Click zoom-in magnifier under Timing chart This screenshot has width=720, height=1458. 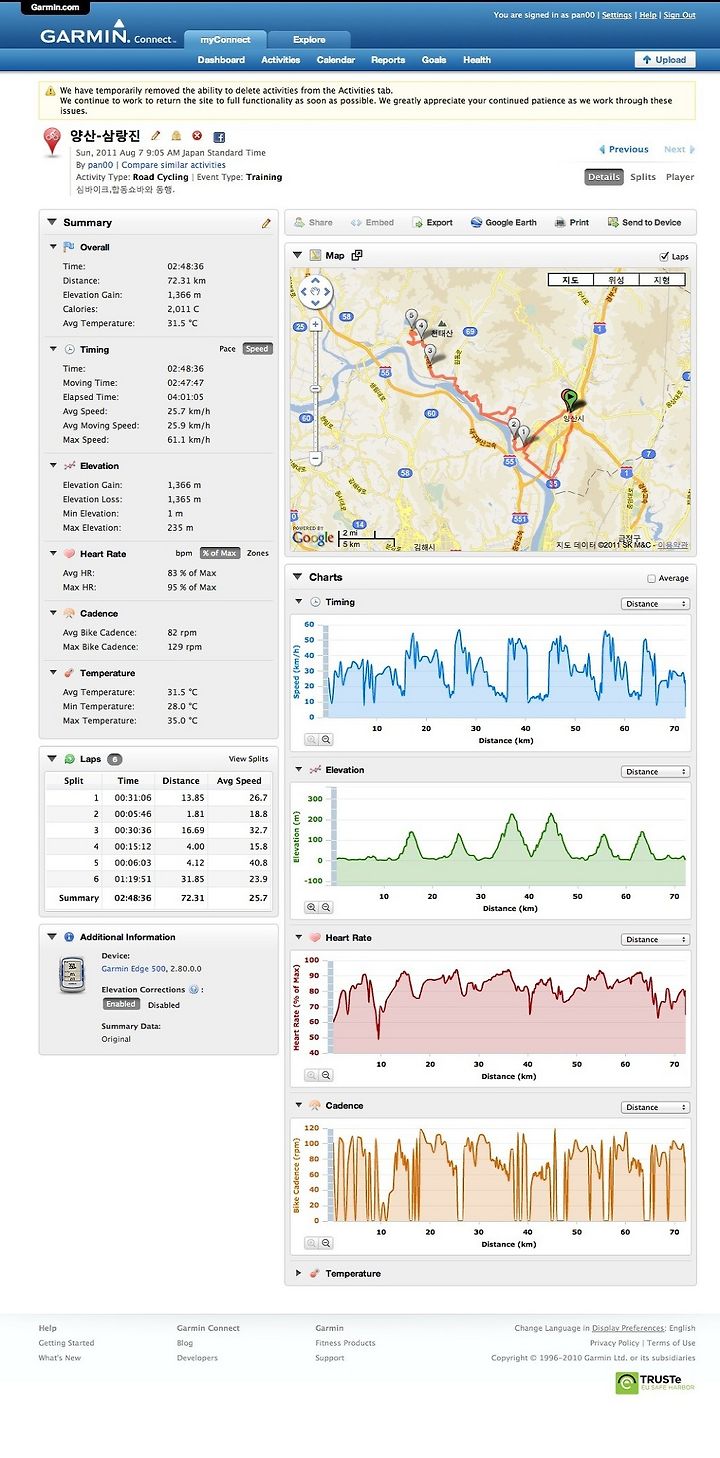point(311,740)
